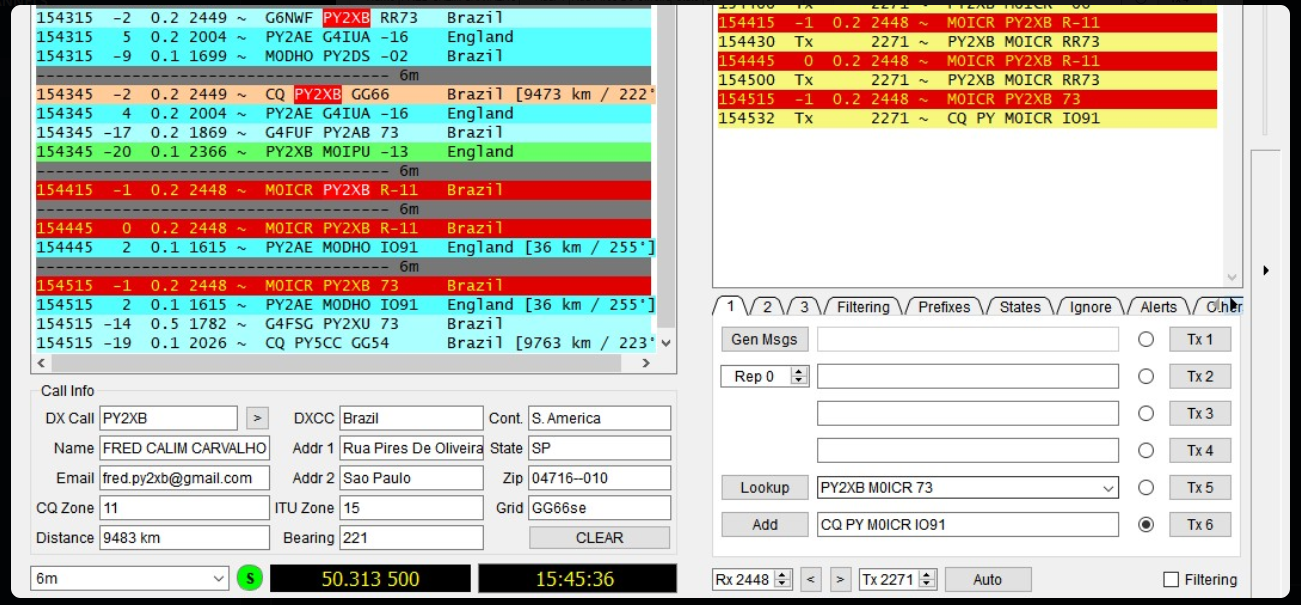Open the Alerts tab
This screenshot has height=605, width=1301.
(1156, 307)
